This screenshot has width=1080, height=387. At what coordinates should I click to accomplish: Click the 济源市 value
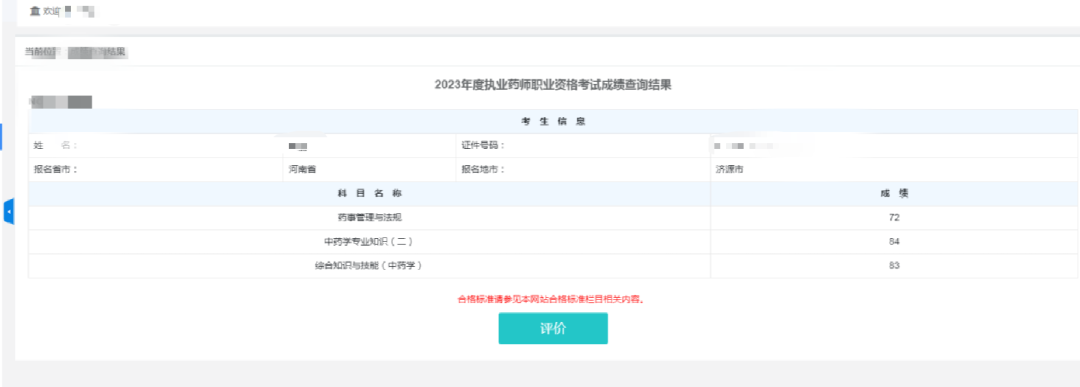(730, 169)
